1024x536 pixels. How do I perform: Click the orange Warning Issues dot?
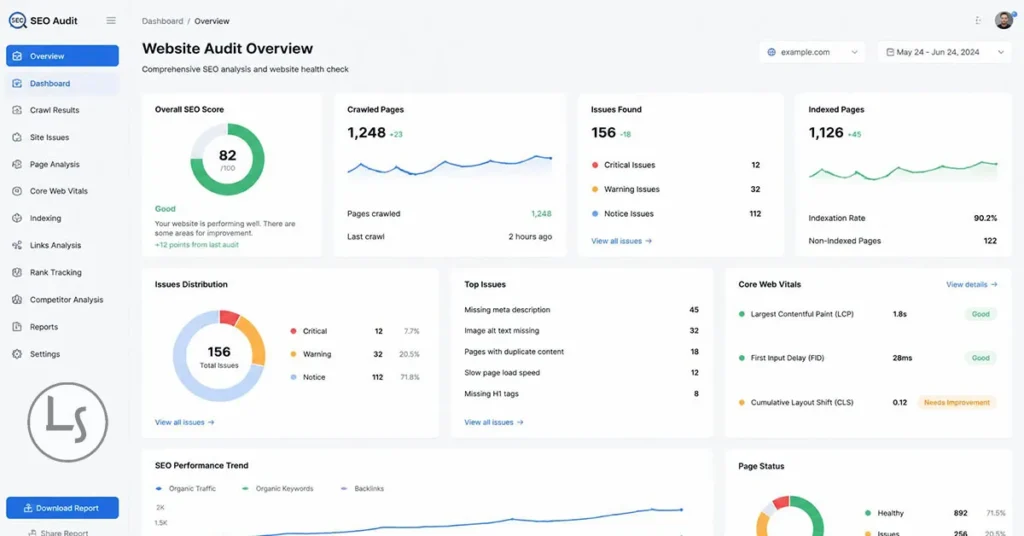click(x=595, y=189)
